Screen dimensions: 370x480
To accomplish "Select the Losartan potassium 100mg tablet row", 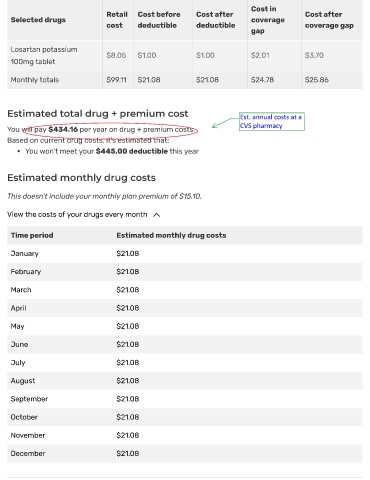I will coord(185,55).
